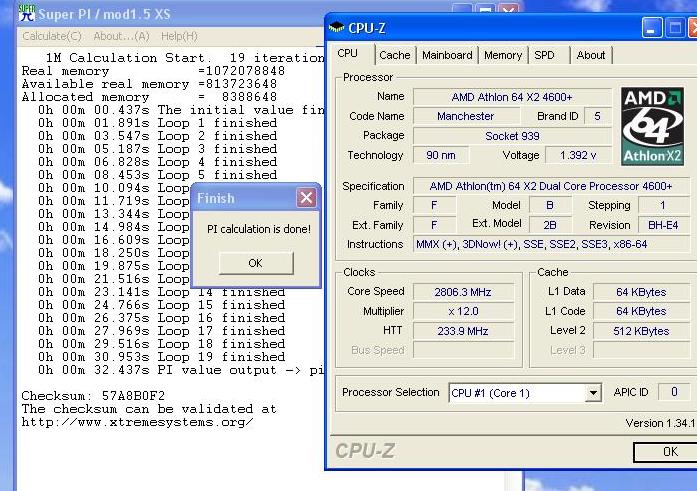Screen dimensions: 697x491
Task: Click the Instructions field MMX, 3DNow!, SSE
Action: (551, 244)
